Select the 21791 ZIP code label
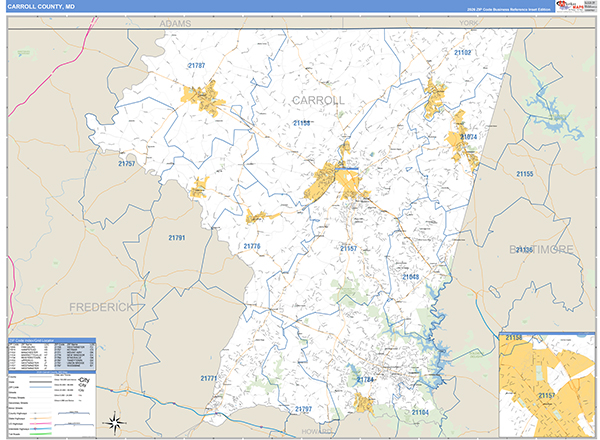Image resolution: width=600 pixels, height=440 pixels. [x=176, y=237]
